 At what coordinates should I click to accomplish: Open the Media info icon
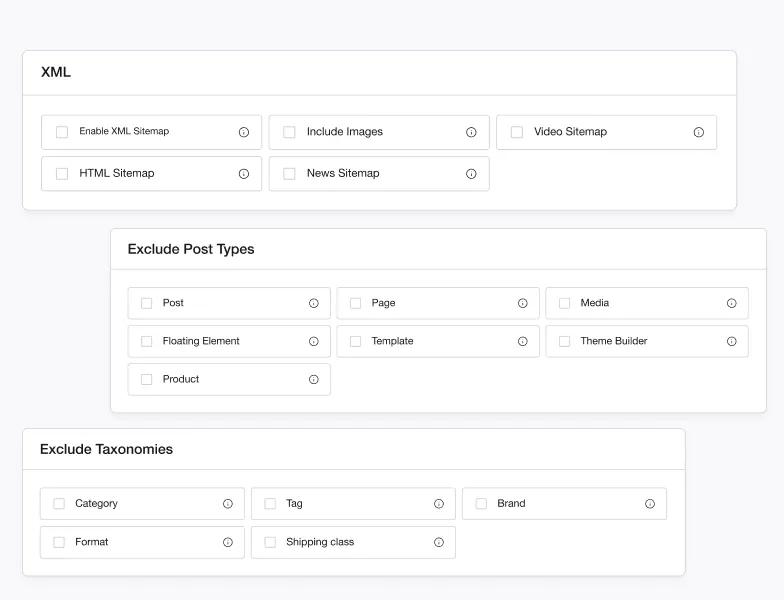[732, 303]
